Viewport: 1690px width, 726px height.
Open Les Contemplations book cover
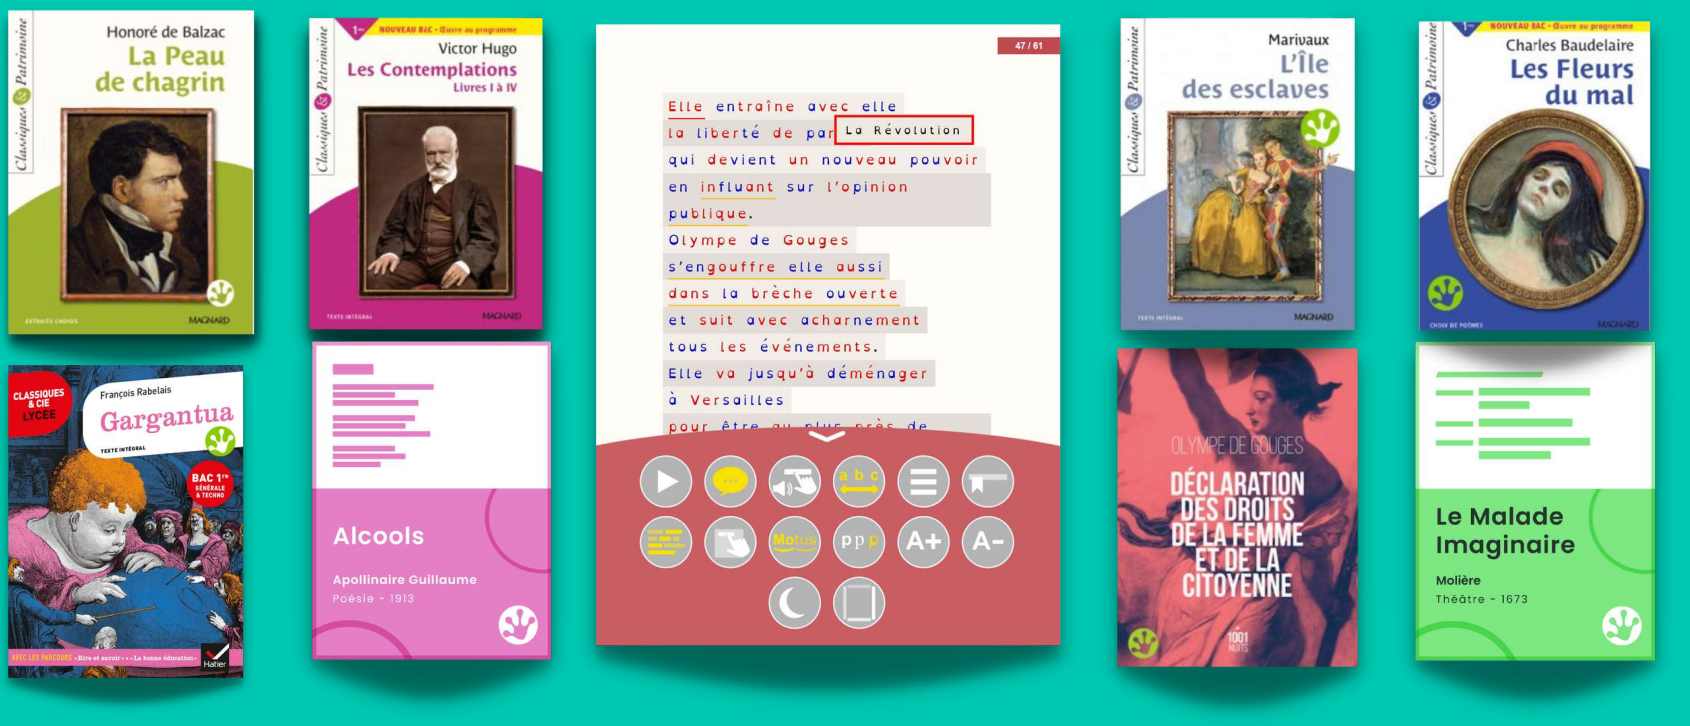(x=426, y=173)
